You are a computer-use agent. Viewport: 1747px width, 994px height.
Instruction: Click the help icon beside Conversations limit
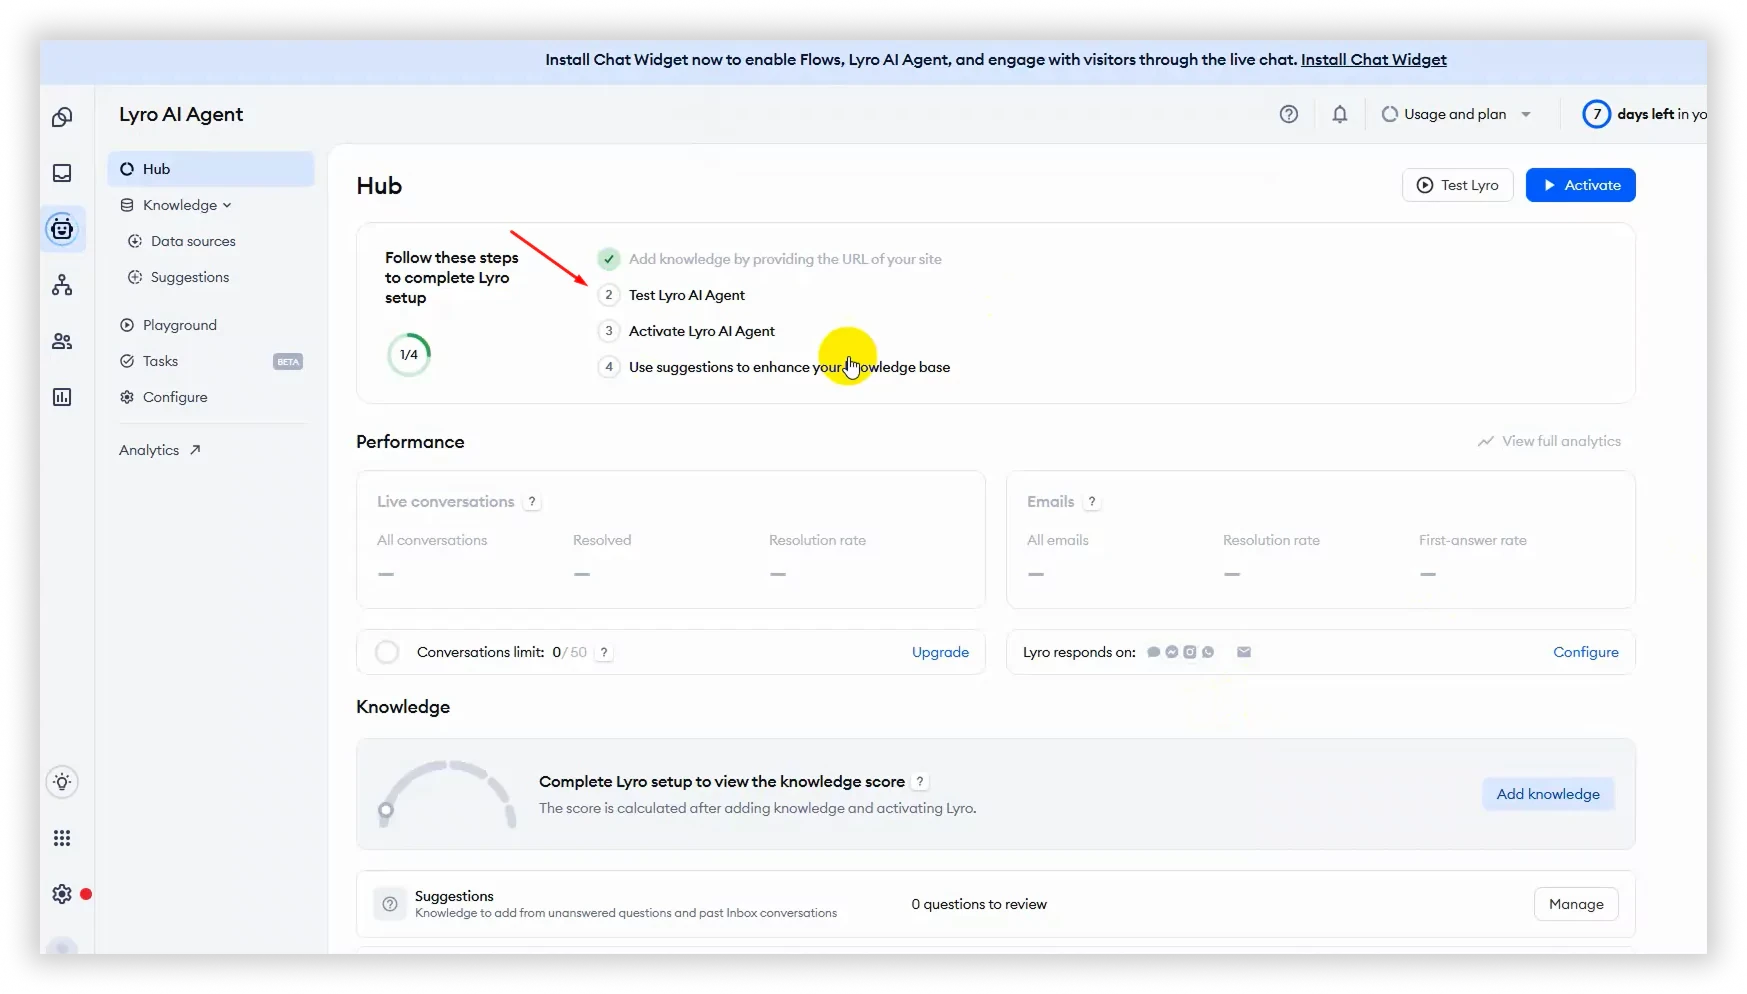pyautogui.click(x=604, y=652)
